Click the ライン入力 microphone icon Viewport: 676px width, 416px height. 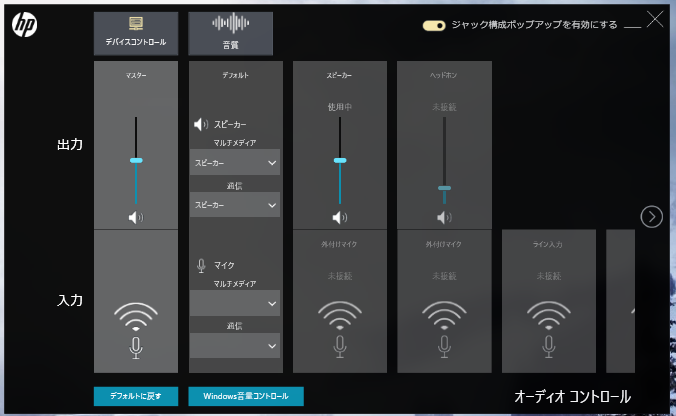(x=548, y=346)
